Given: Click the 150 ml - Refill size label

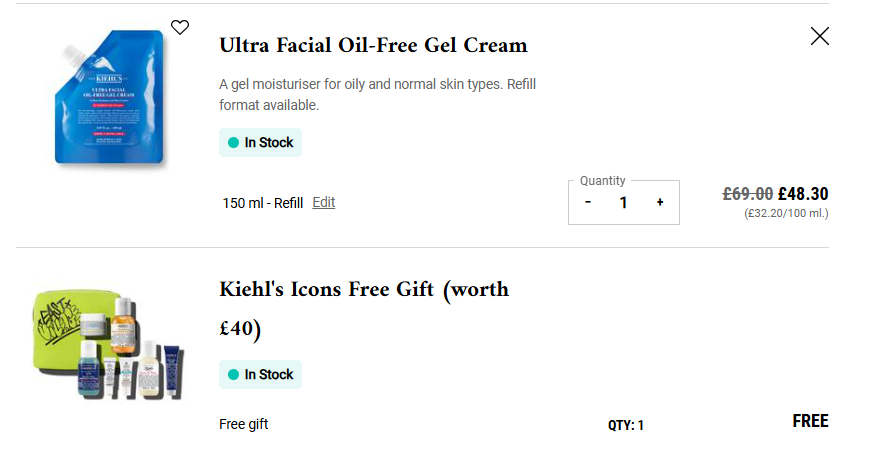Looking at the screenshot, I should (263, 203).
